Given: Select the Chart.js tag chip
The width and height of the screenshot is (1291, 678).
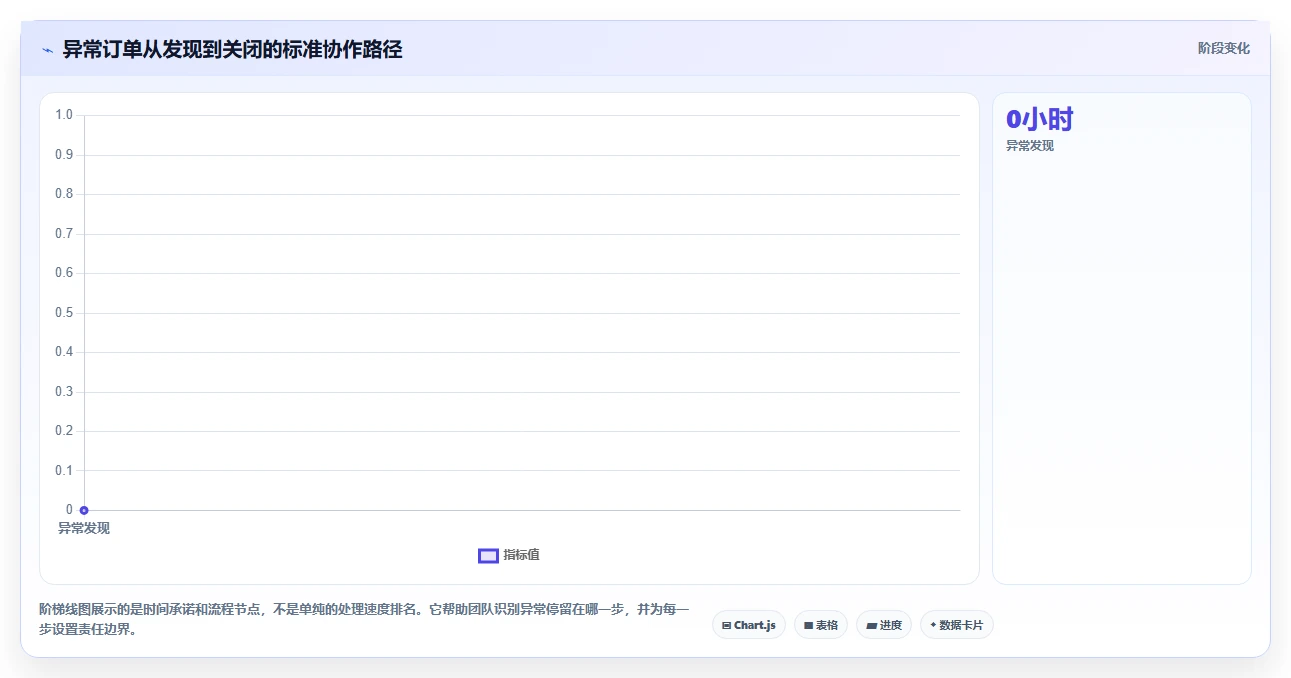Looking at the screenshot, I should click(x=749, y=625).
